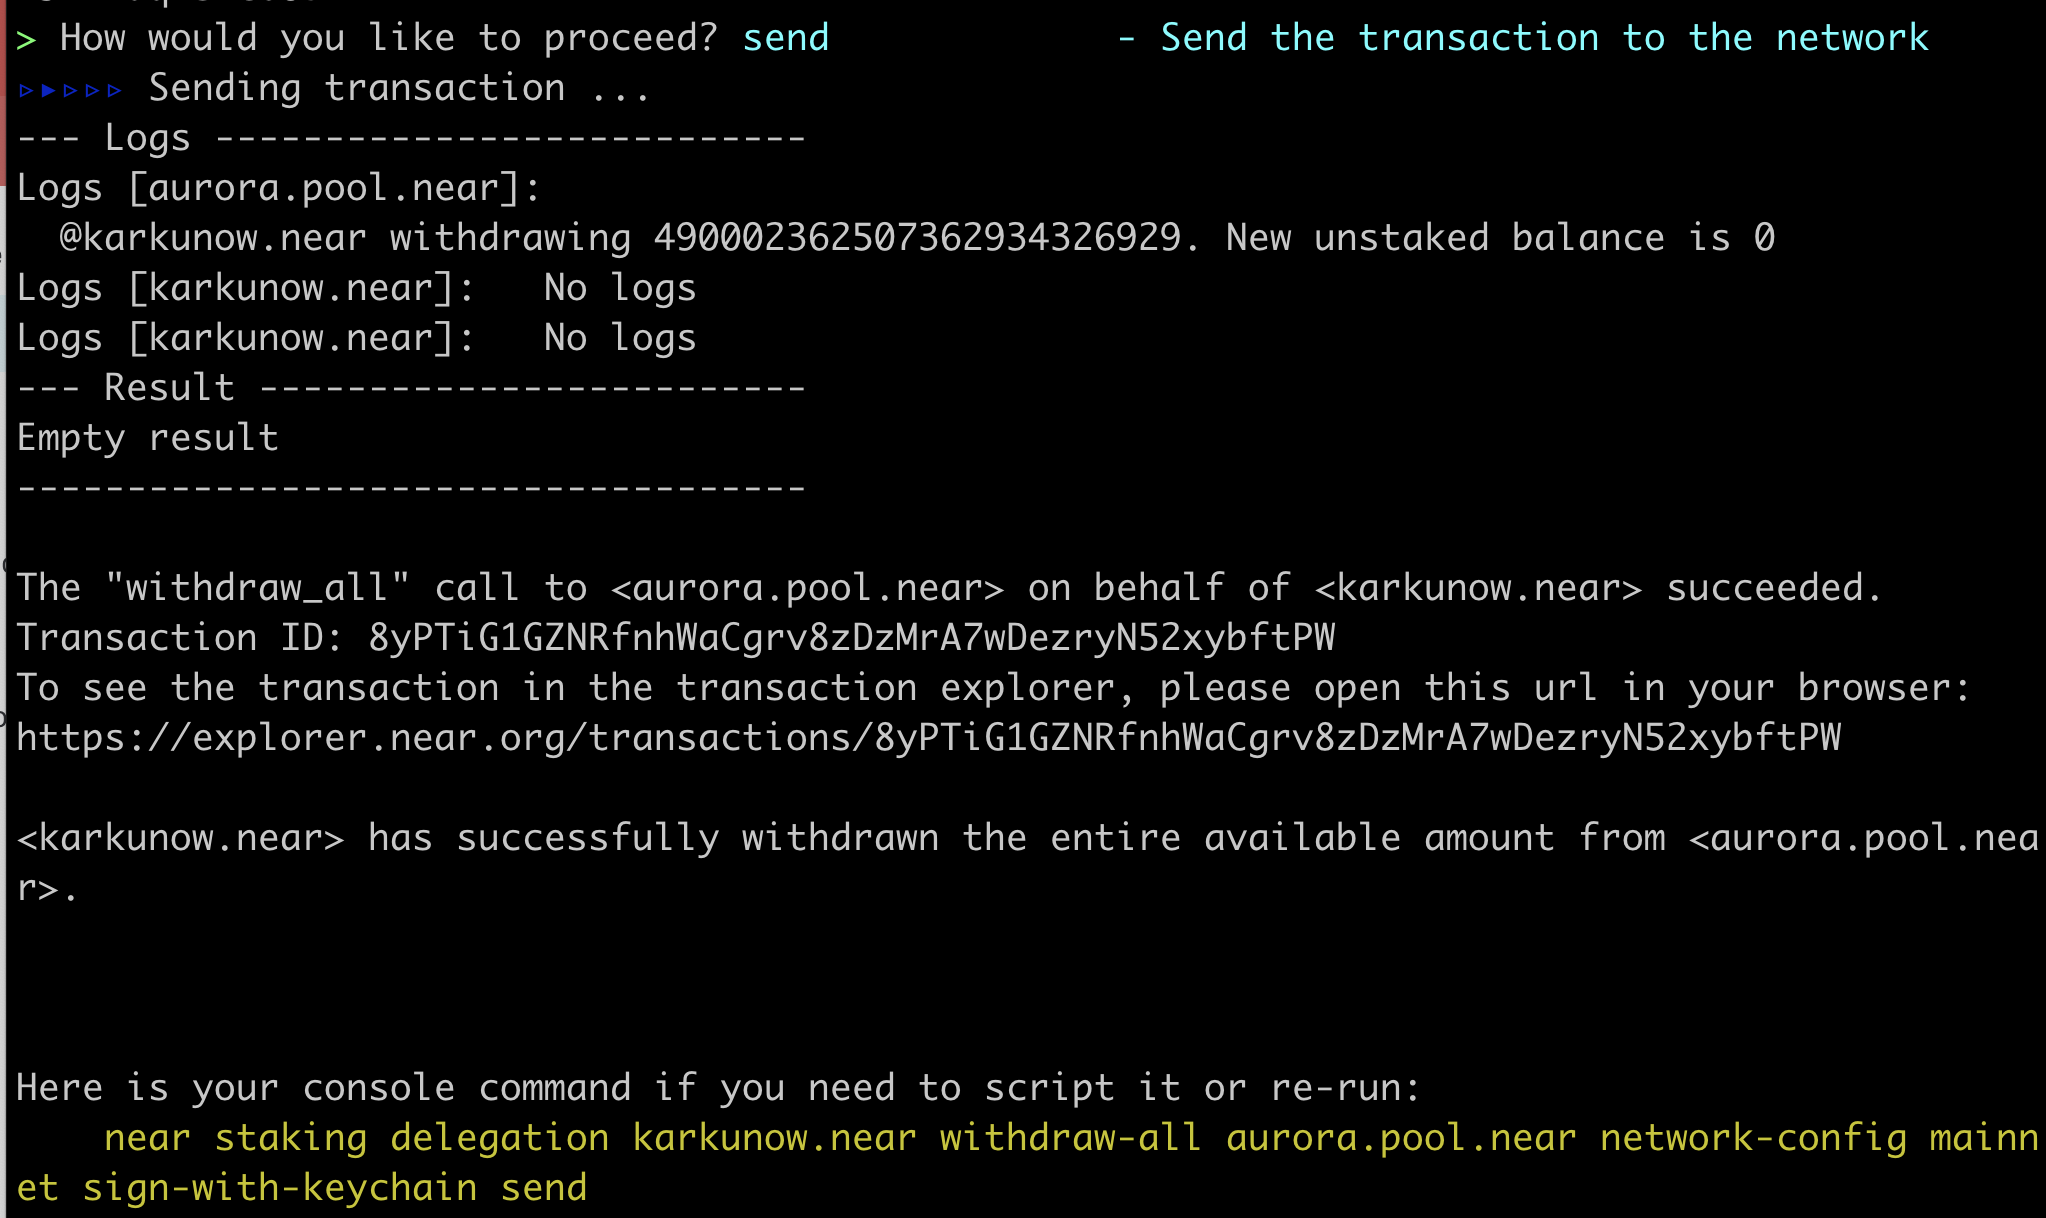Image resolution: width=2046 pixels, height=1218 pixels.
Task: Open the explorer.near.org transaction URL
Action: pos(929,738)
